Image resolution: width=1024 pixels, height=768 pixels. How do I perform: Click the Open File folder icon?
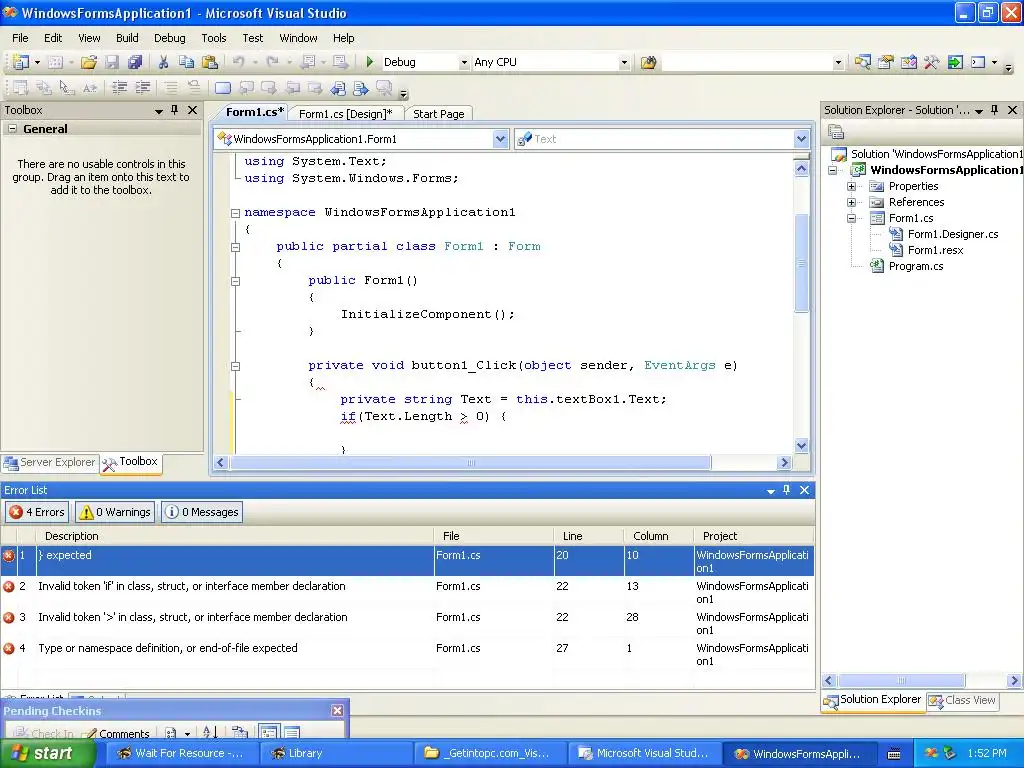[x=89, y=62]
